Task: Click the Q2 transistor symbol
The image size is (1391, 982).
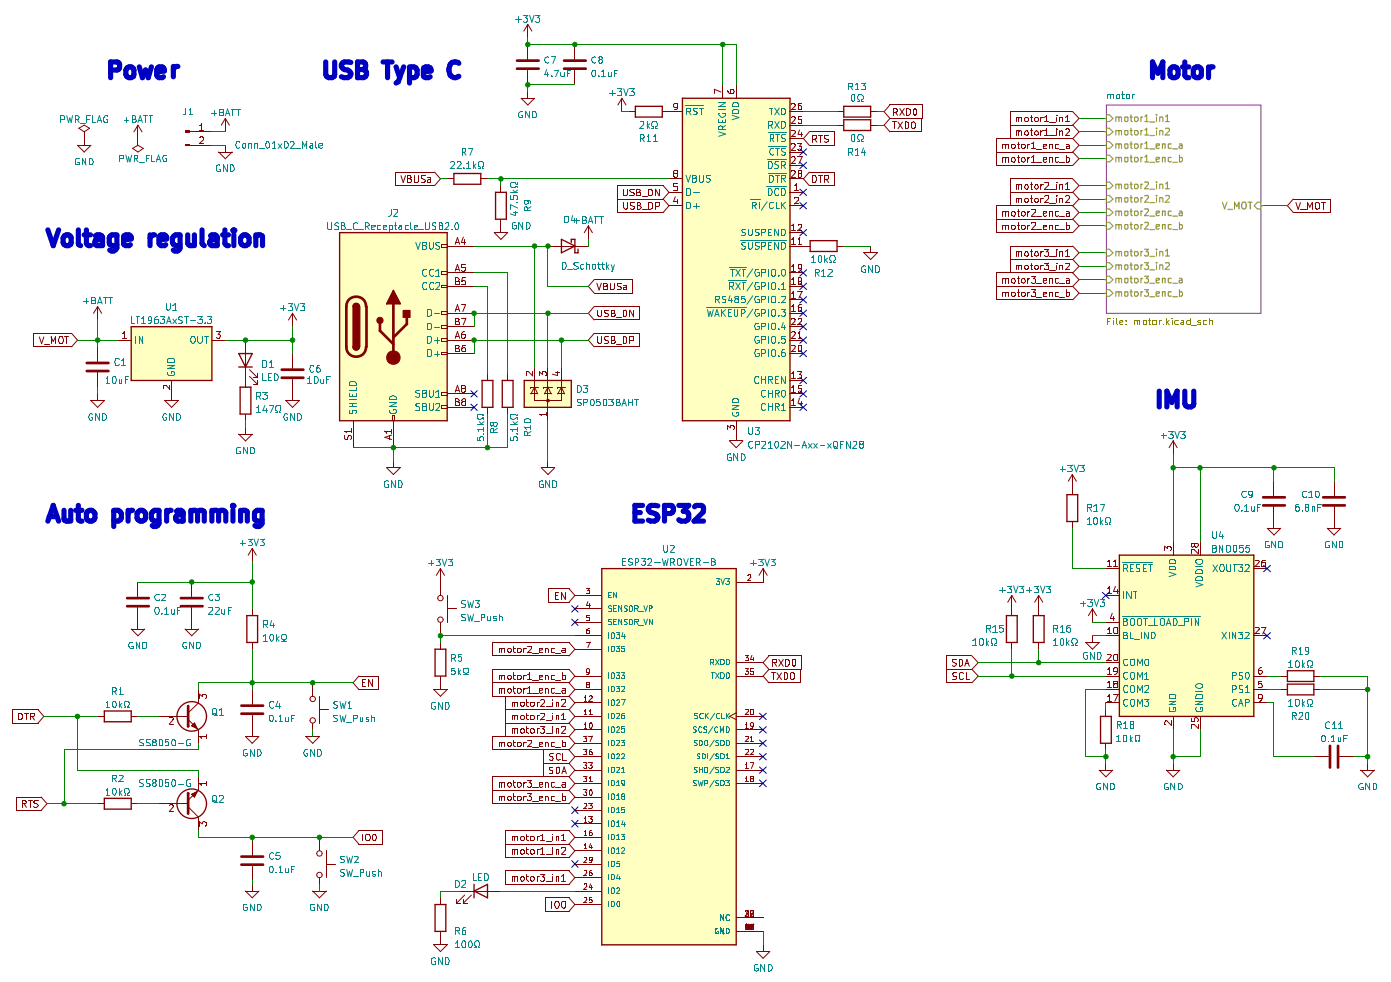Action: tap(191, 803)
